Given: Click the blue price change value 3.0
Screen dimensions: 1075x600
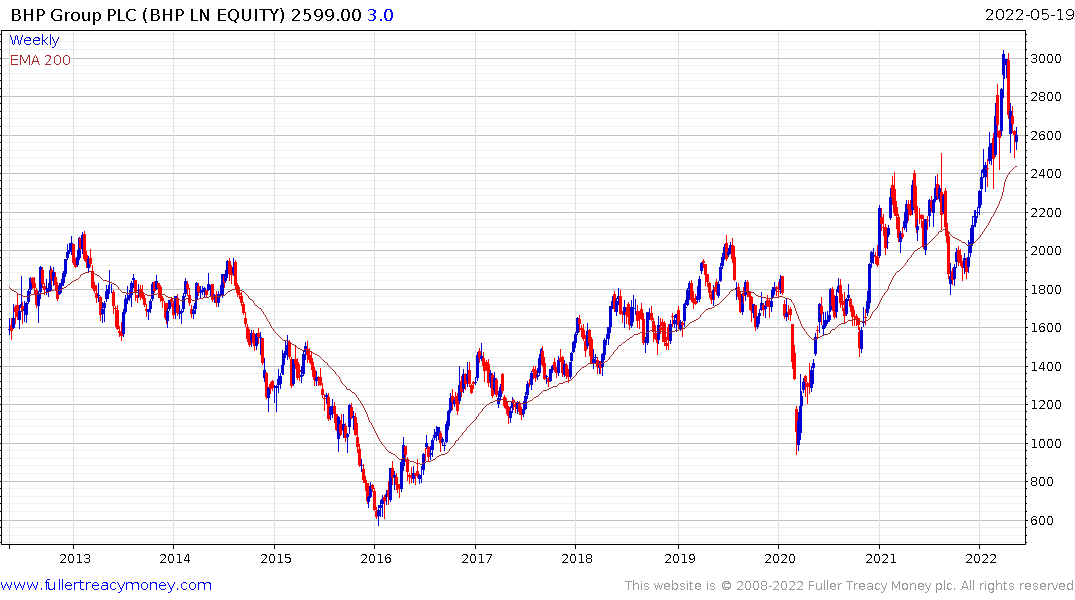Looking at the screenshot, I should coord(381,15).
